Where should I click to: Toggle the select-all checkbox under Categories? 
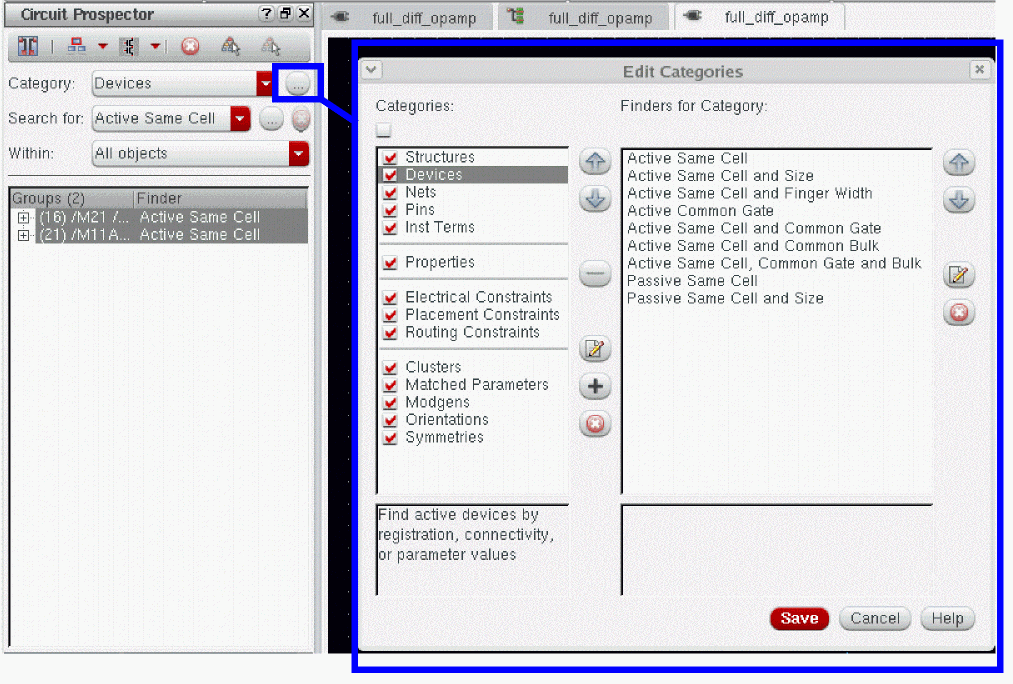click(383, 130)
